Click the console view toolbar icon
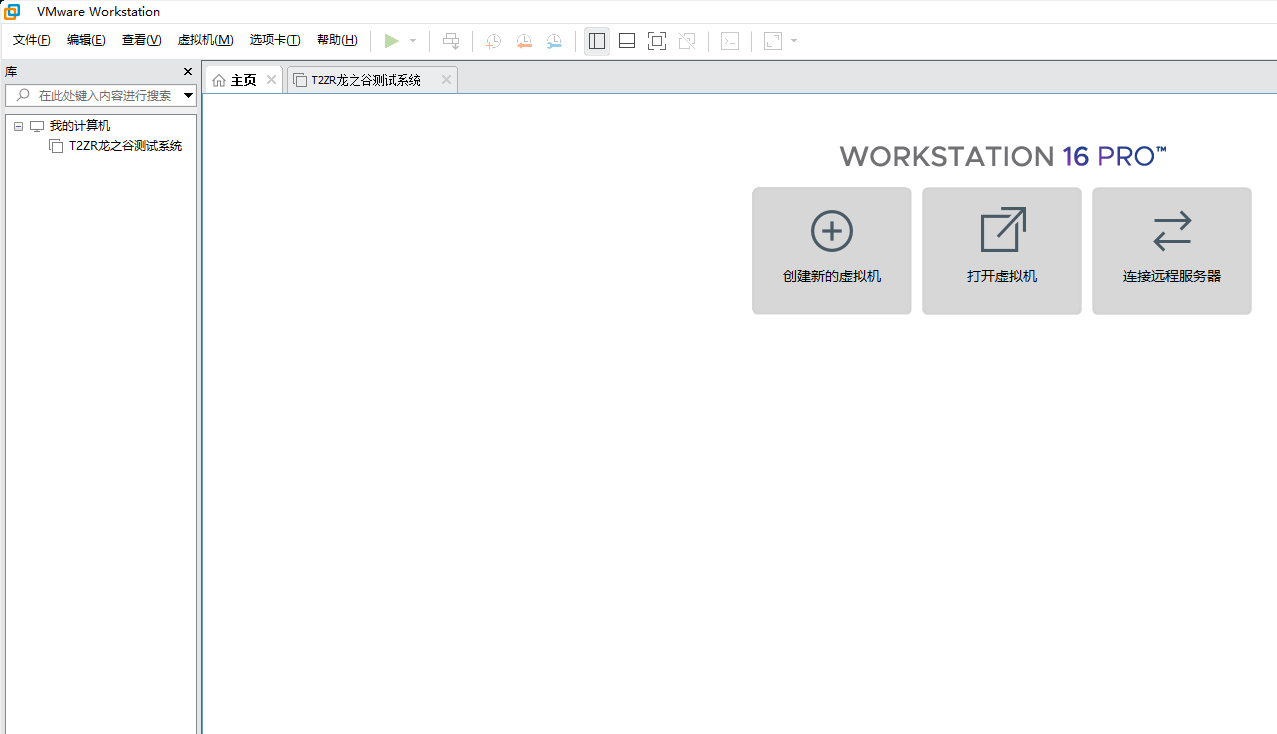Screen dimensions: 1277x734 point(731,41)
